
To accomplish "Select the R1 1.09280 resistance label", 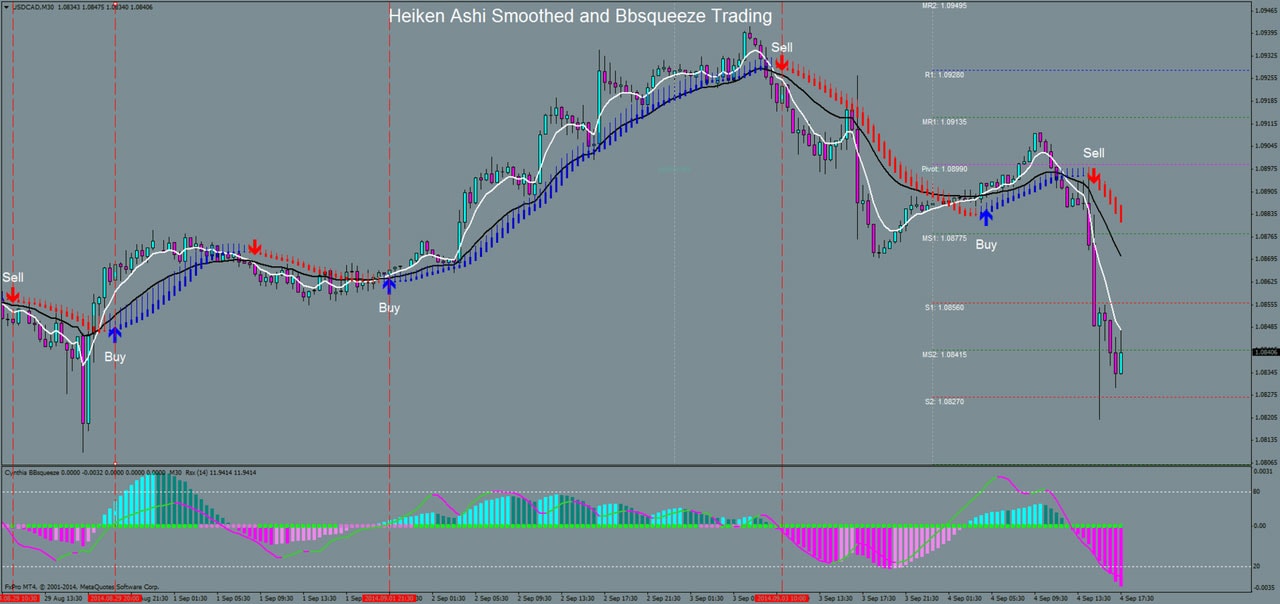I will tap(944, 74).
